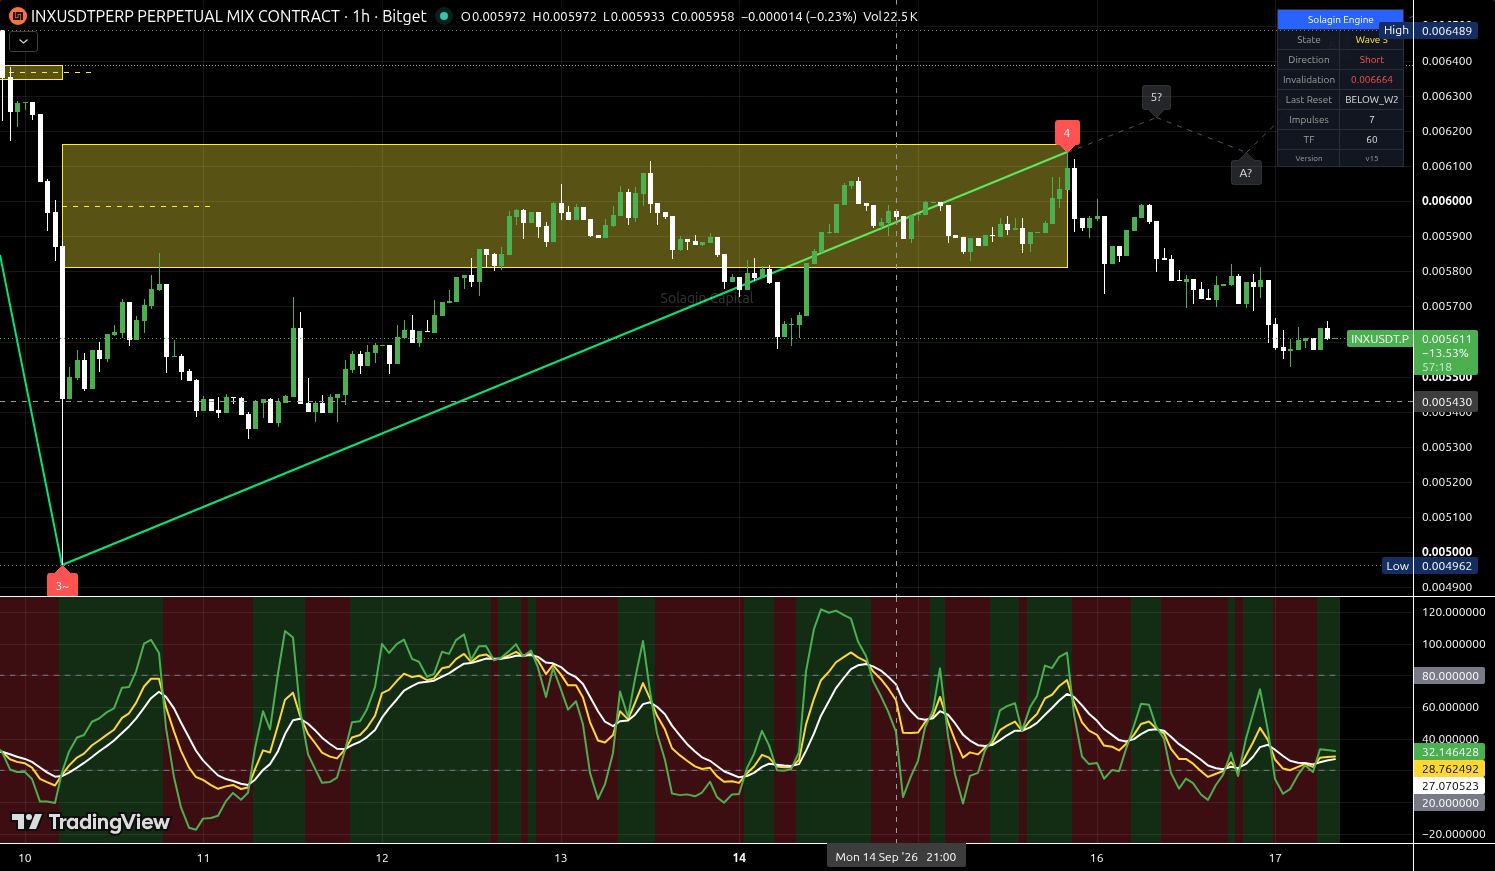
Task: Select the wave 3~ label marker
Action: [62, 584]
